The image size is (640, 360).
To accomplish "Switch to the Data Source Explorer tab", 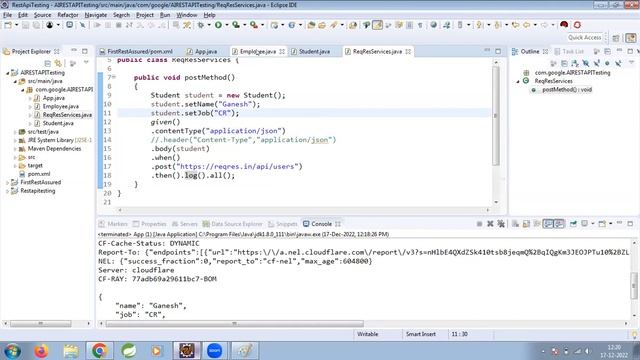I will (233, 224).
